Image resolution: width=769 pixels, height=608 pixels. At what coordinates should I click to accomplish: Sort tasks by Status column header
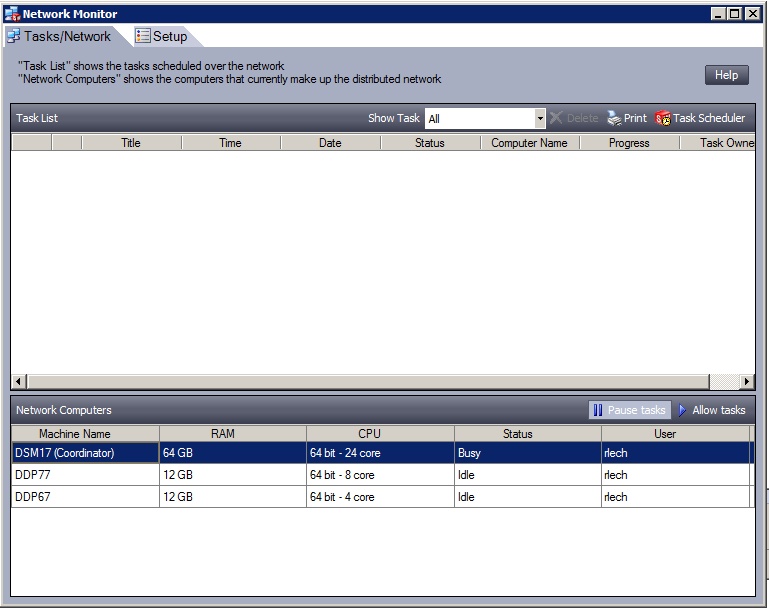pyautogui.click(x=430, y=143)
